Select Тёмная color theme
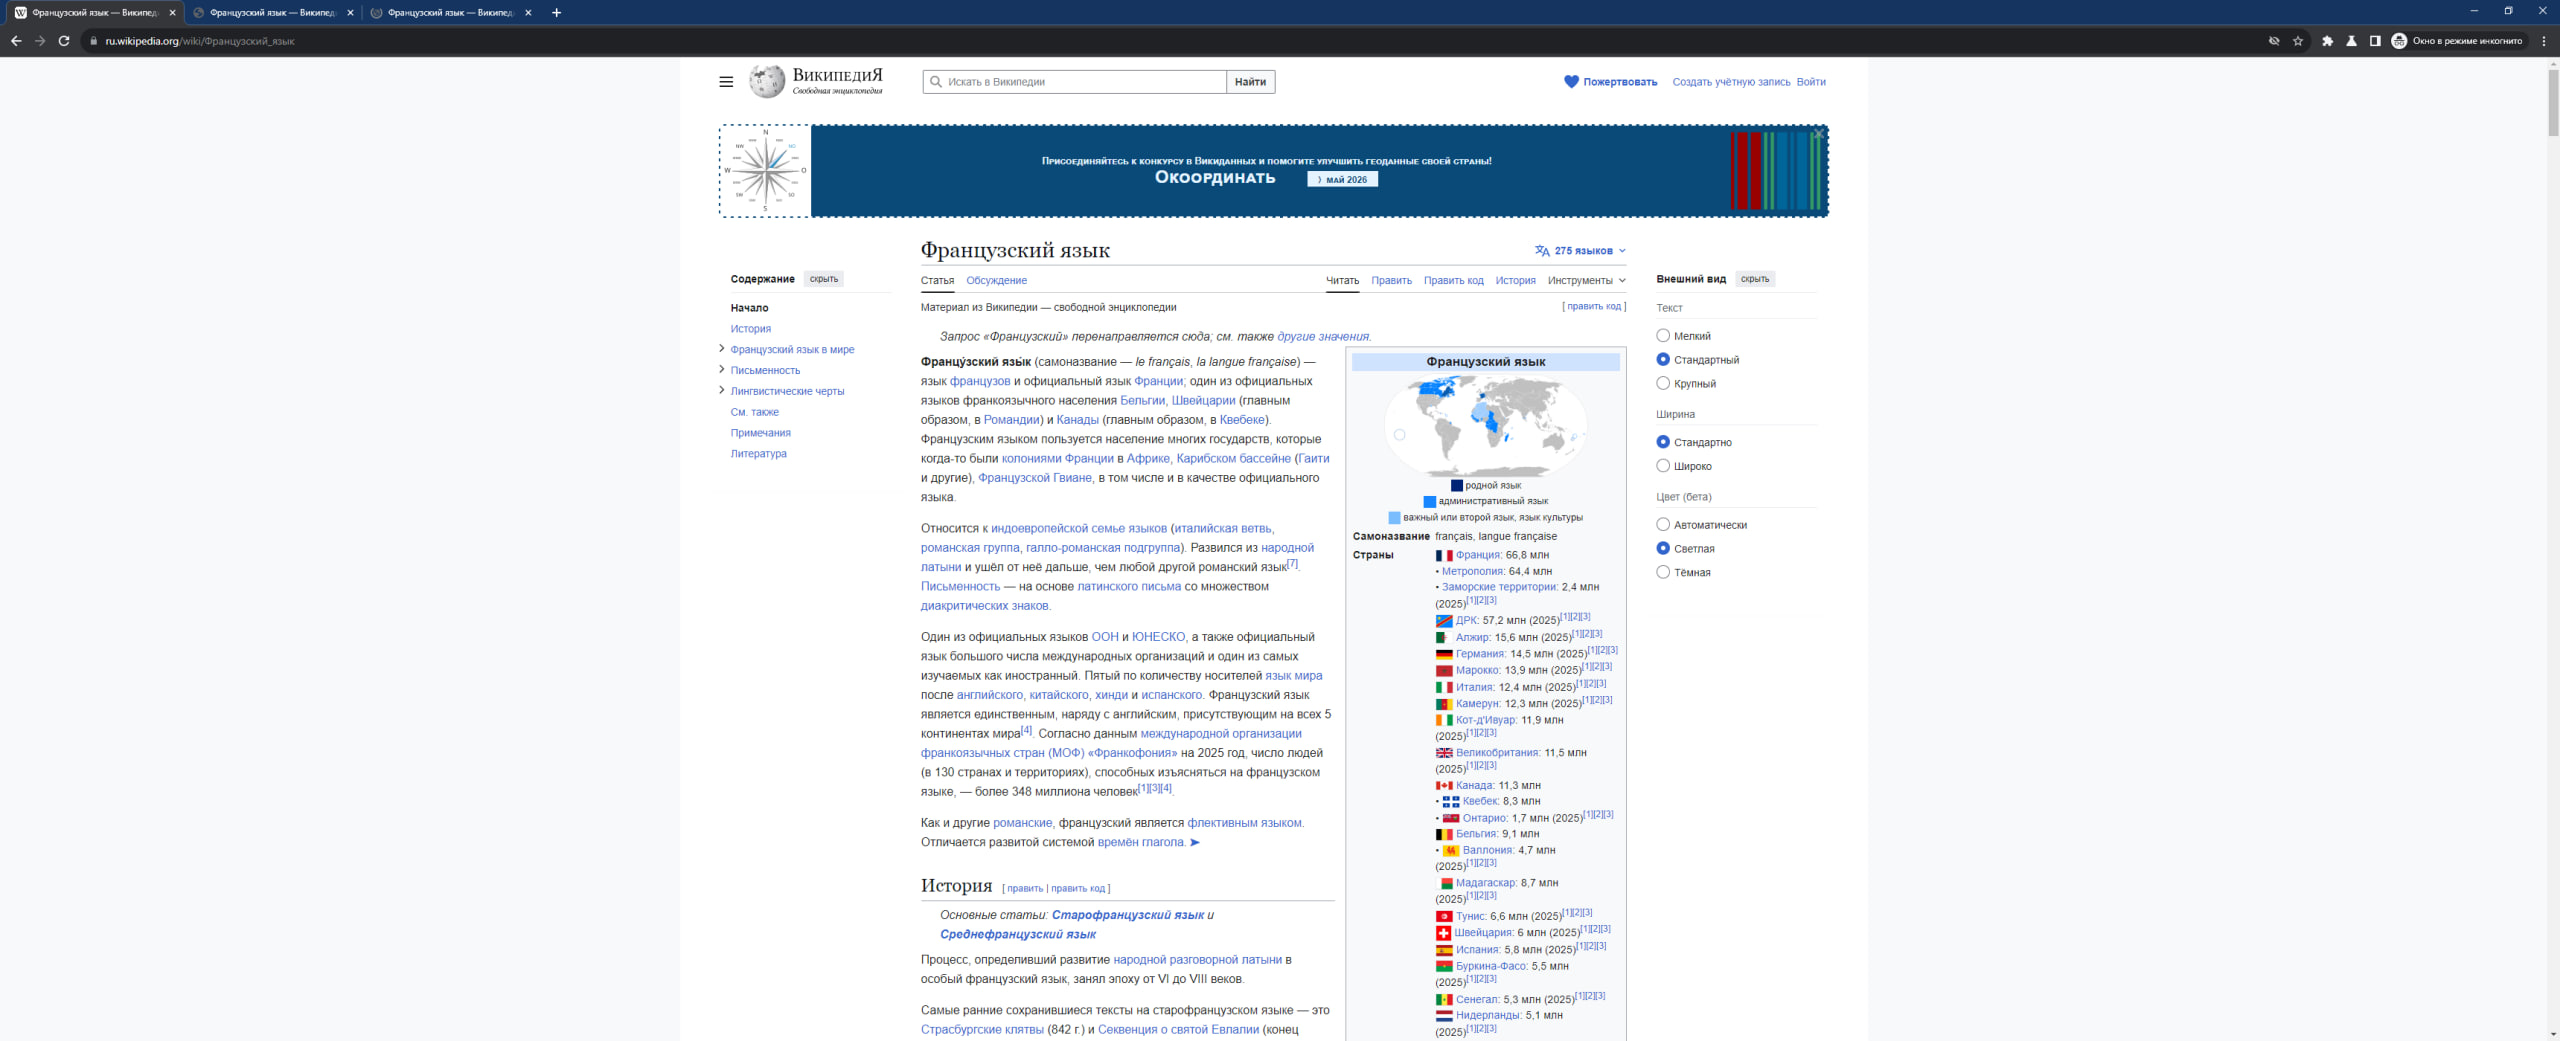 (1663, 572)
